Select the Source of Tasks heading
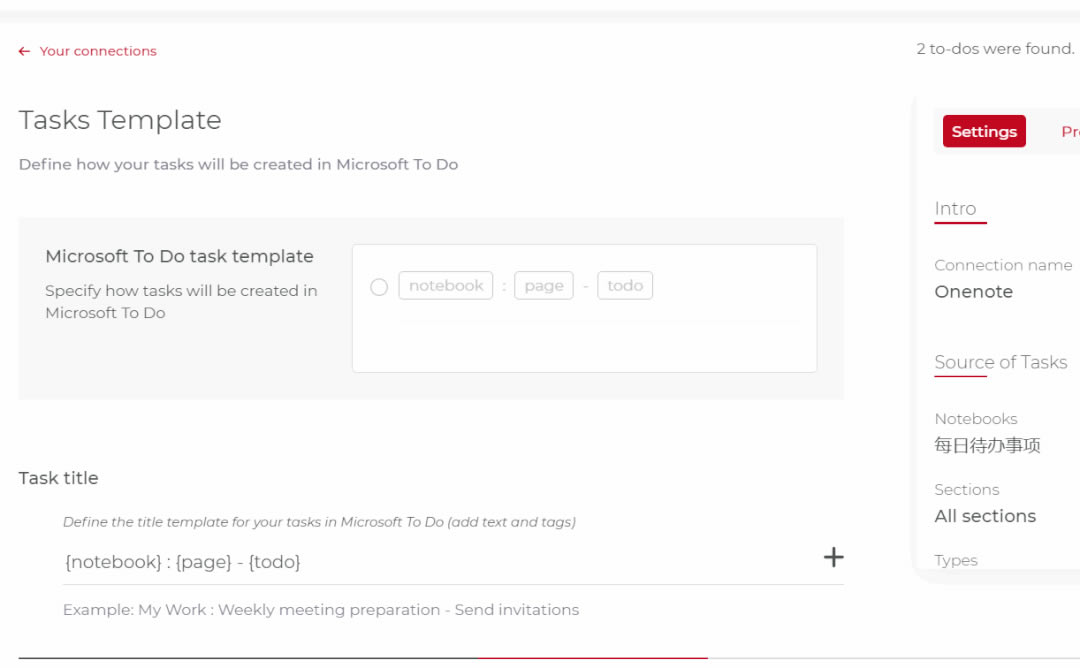The image size is (1080, 668). 1000,362
